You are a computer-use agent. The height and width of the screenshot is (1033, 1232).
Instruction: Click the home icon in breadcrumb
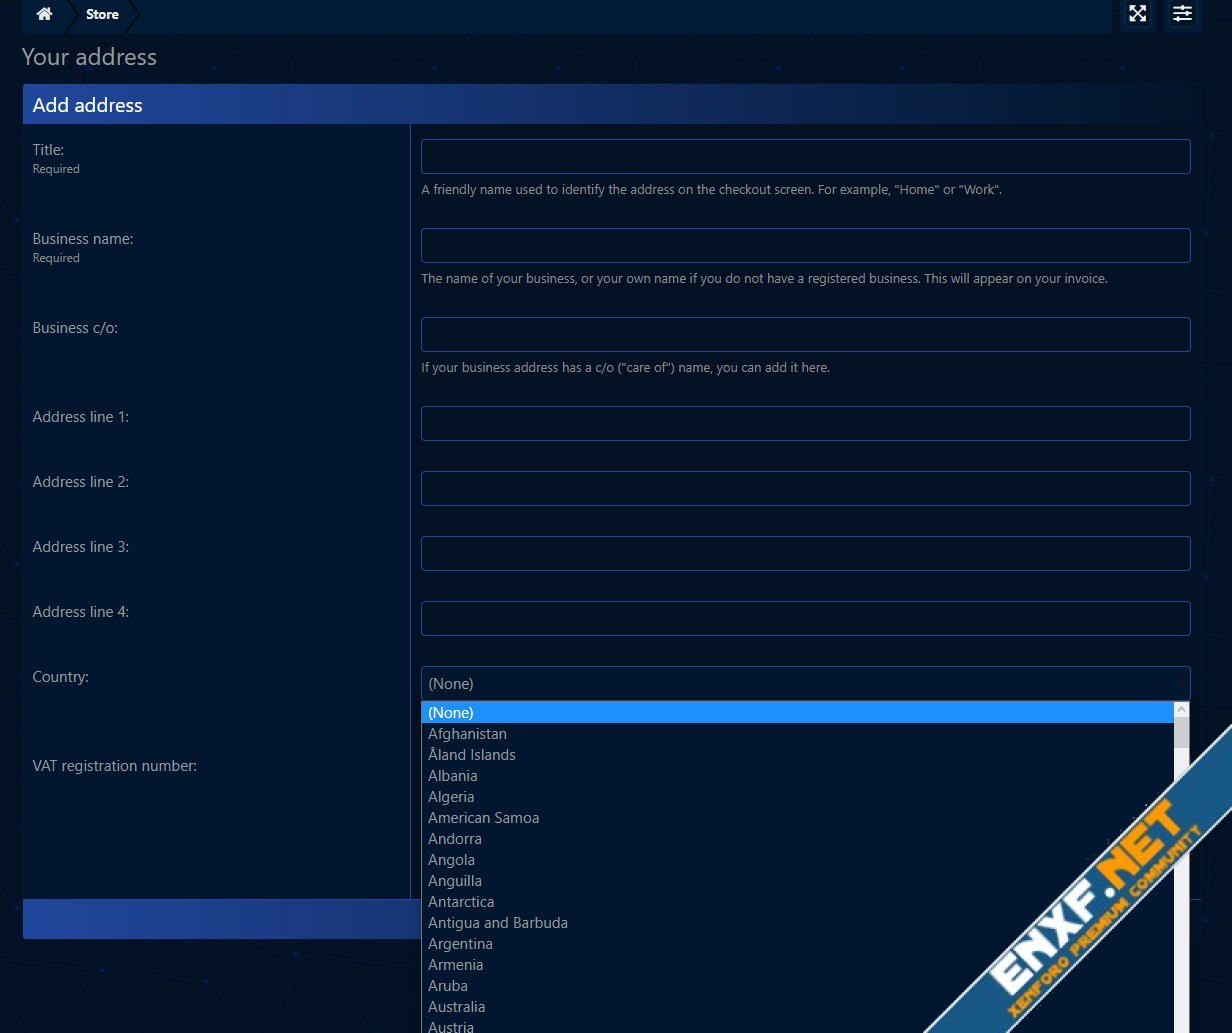pos(44,14)
